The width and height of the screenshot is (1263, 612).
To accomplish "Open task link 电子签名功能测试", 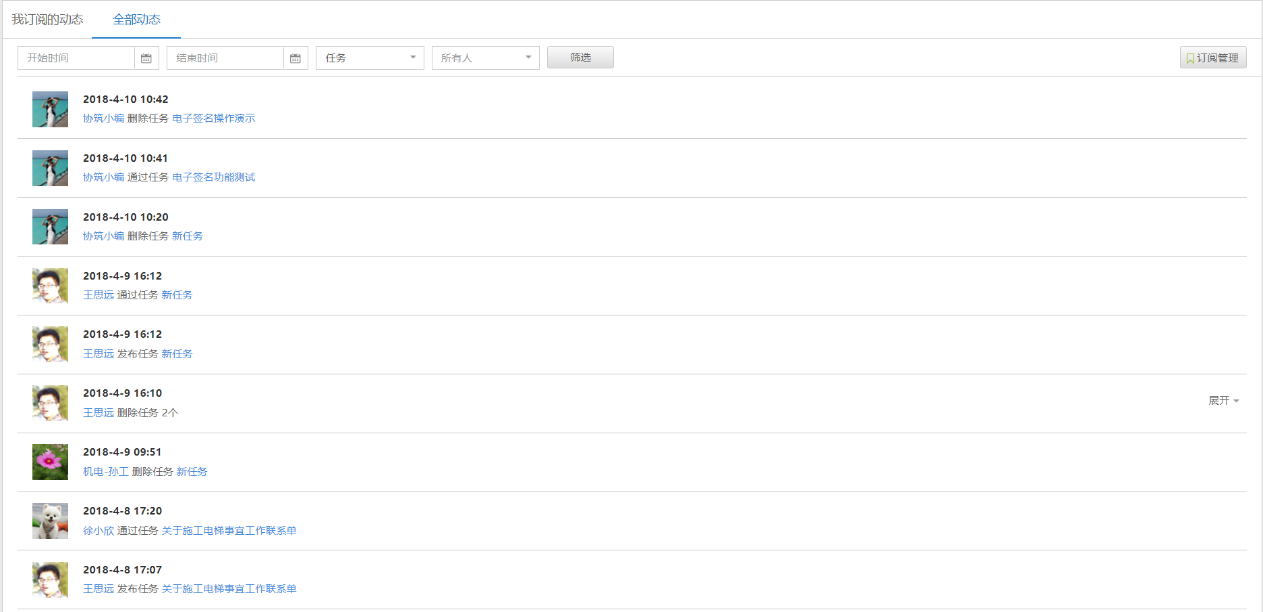I will tap(213, 178).
